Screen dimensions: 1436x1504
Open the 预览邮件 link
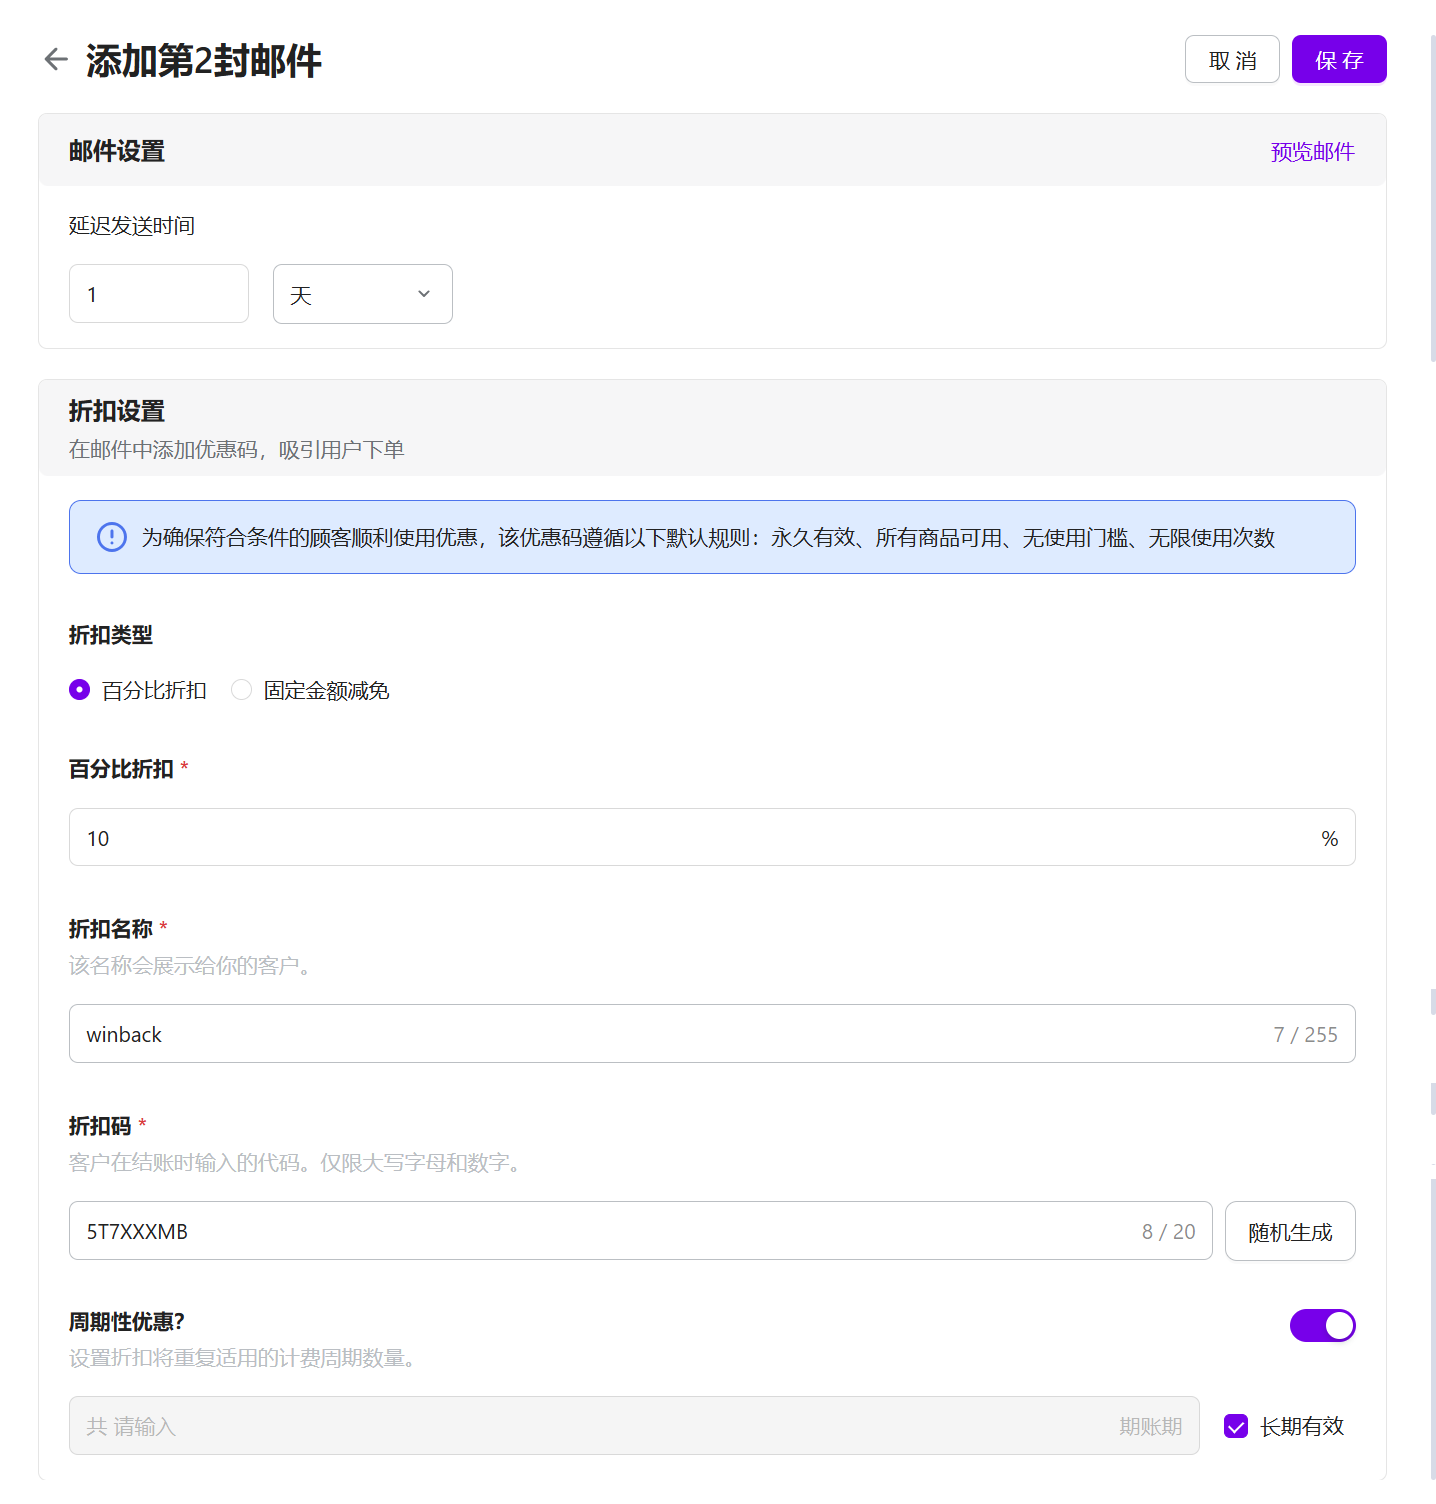pyautogui.click(x=1311, y=152)
